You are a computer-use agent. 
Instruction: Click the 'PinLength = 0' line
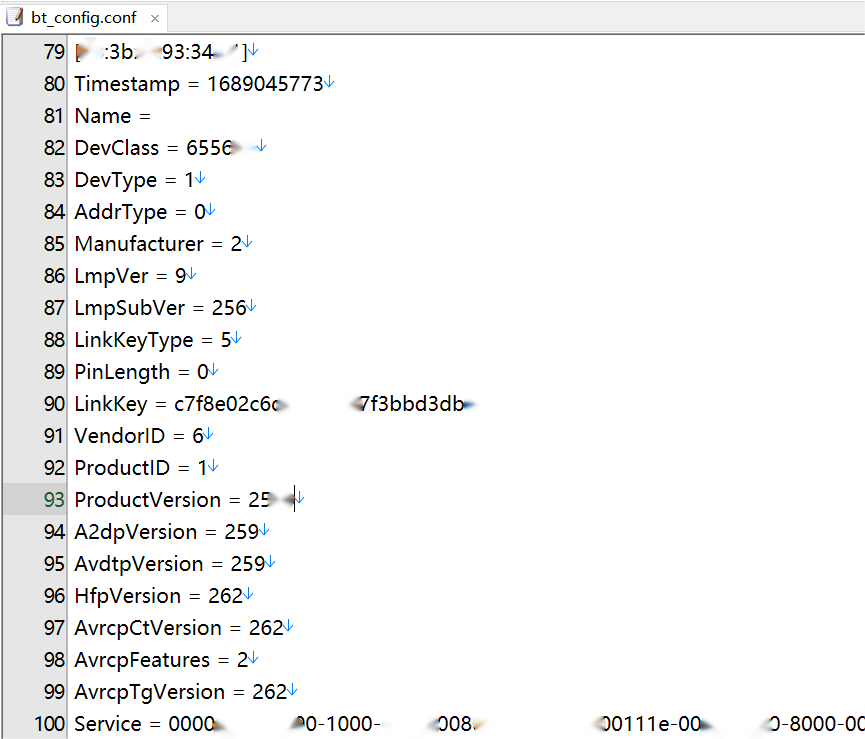click(141, 372)
